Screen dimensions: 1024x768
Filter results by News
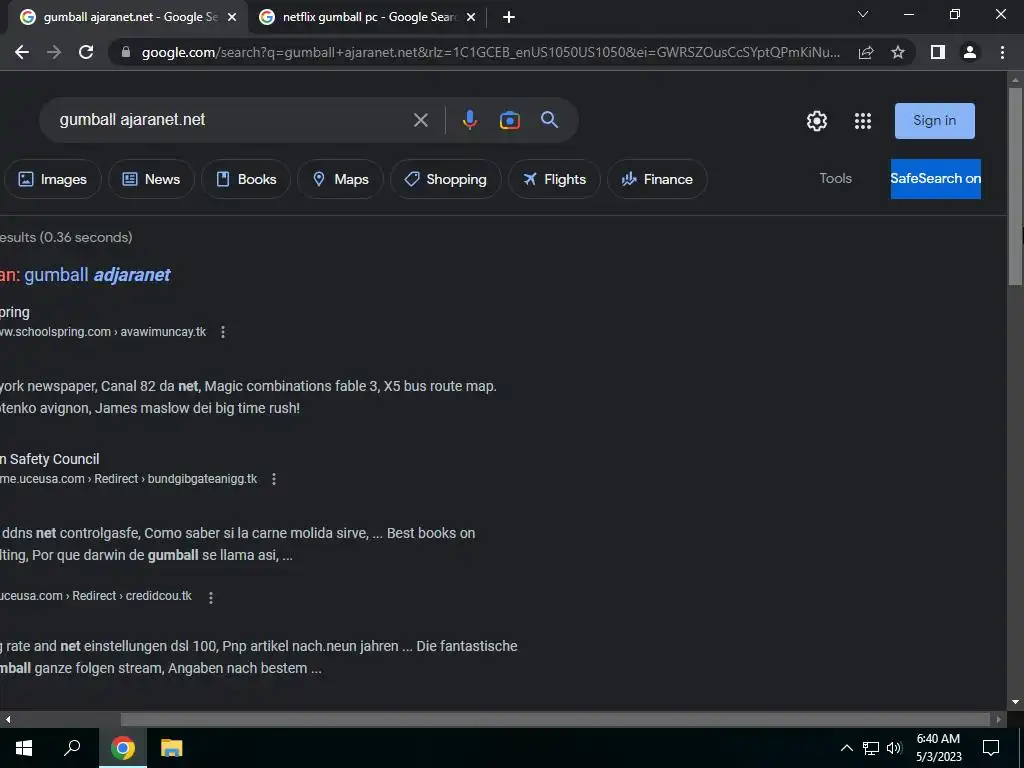pyautogui.click(x=152, y=179)
